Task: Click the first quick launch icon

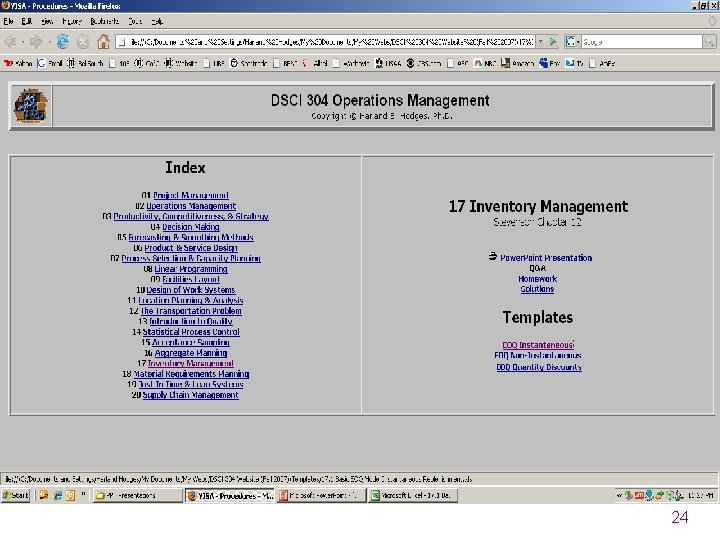Action: 44,495
